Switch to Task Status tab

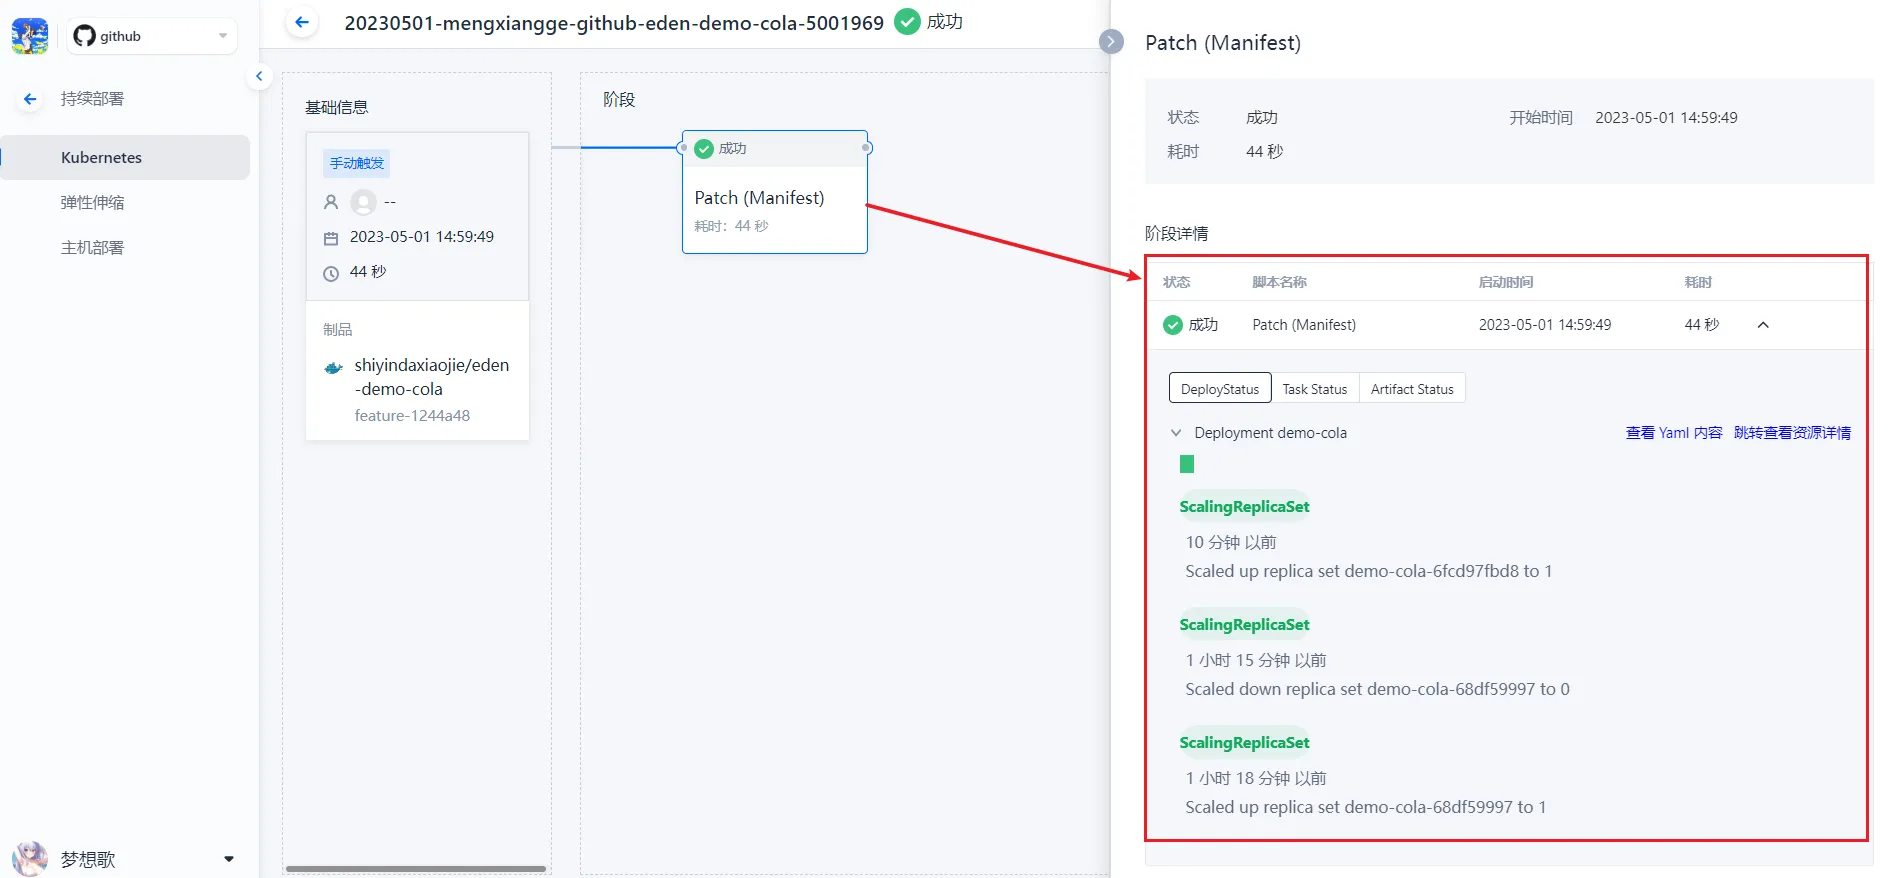point(1315,389)
